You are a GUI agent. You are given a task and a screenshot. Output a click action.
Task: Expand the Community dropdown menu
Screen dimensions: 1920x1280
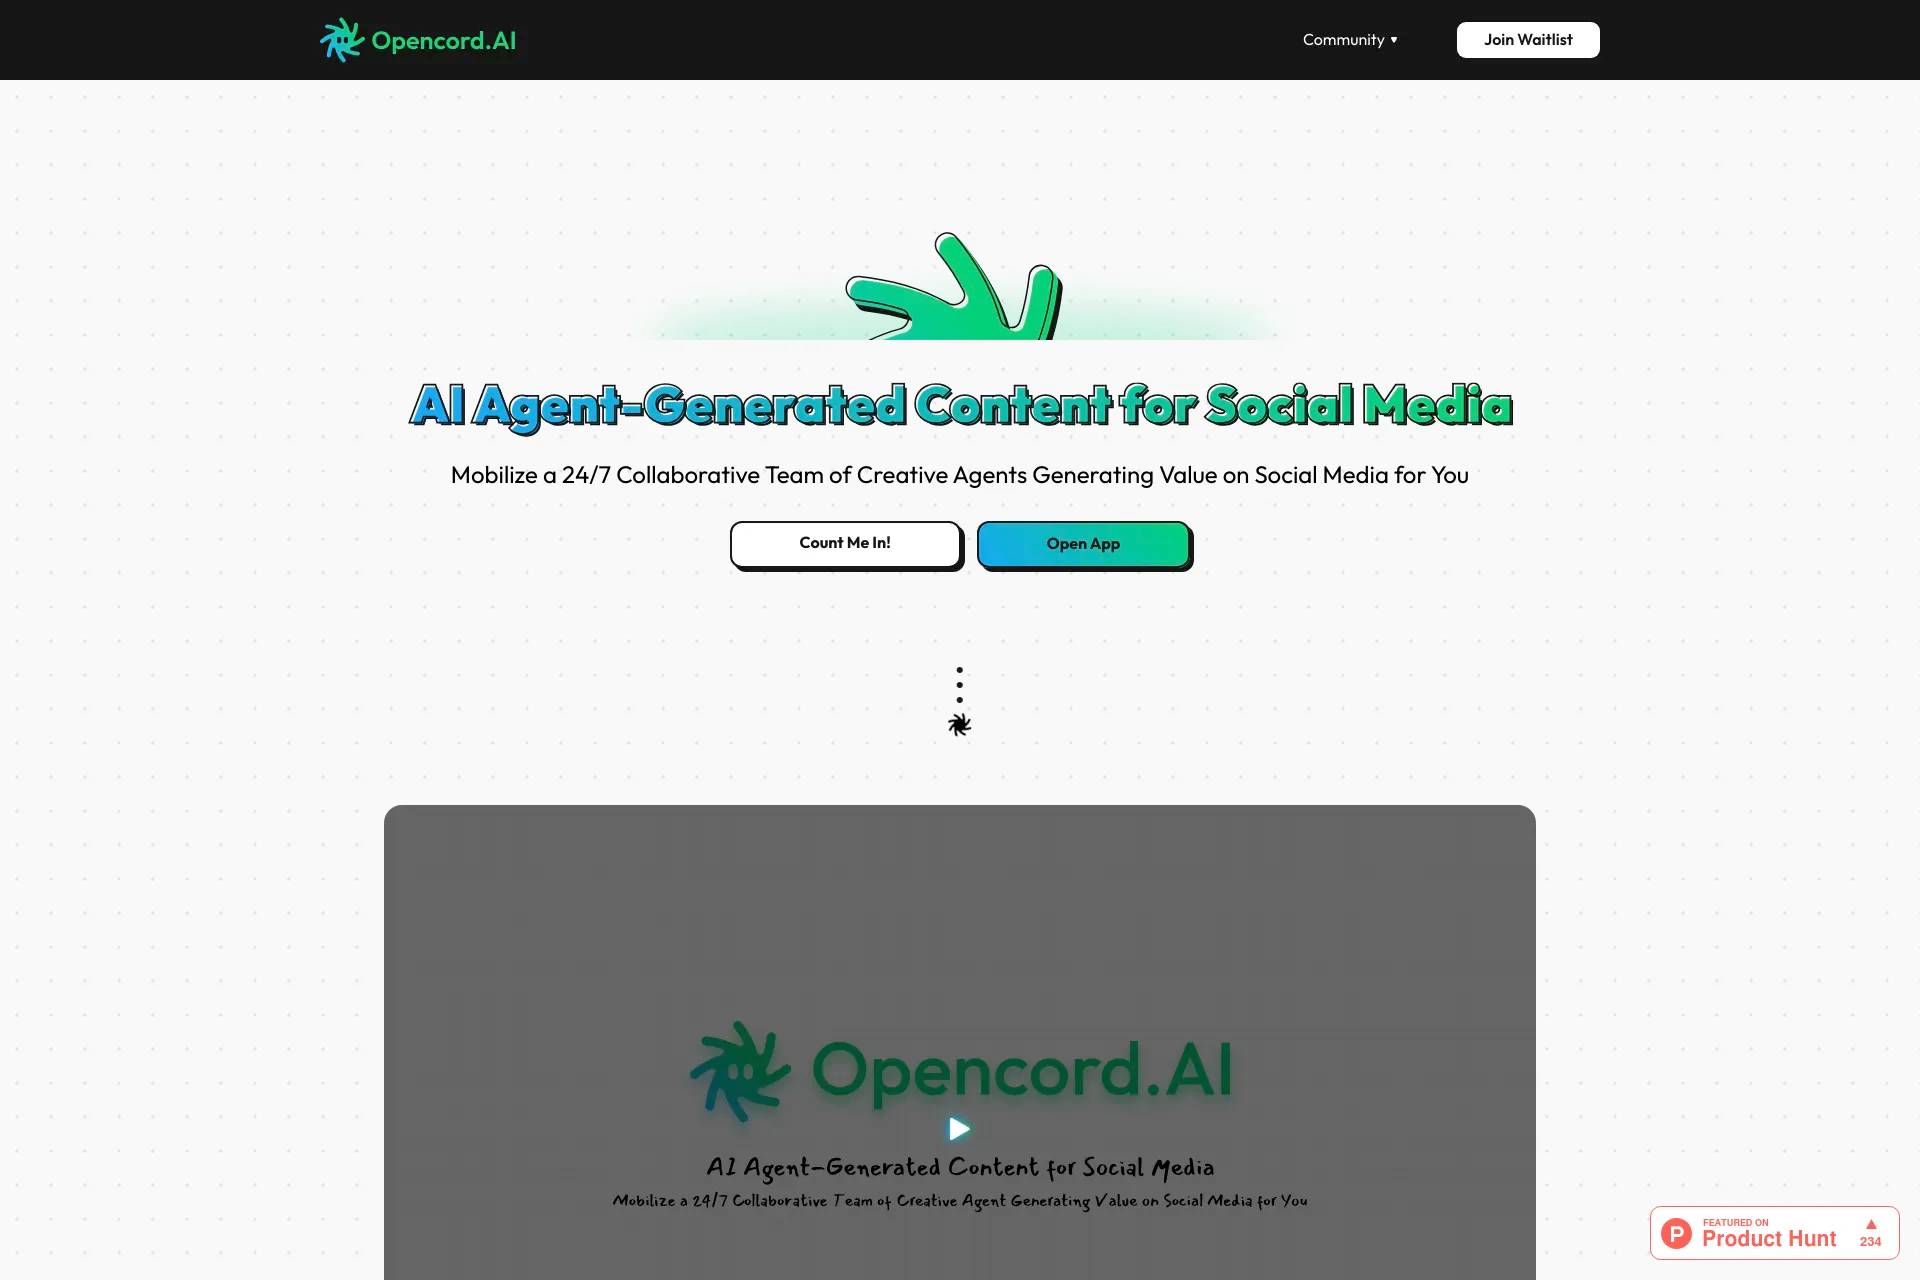(1350, 39)
